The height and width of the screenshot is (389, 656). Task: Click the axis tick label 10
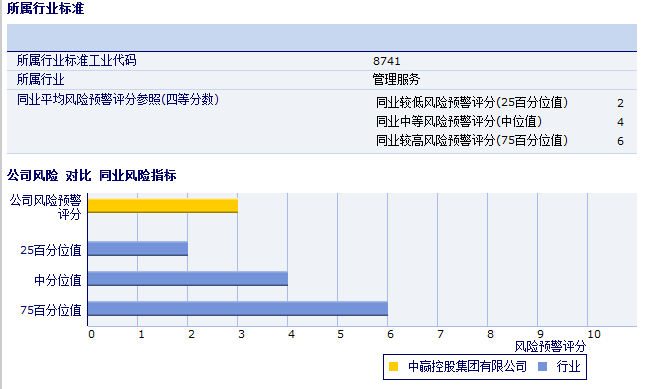pos(594,334)
